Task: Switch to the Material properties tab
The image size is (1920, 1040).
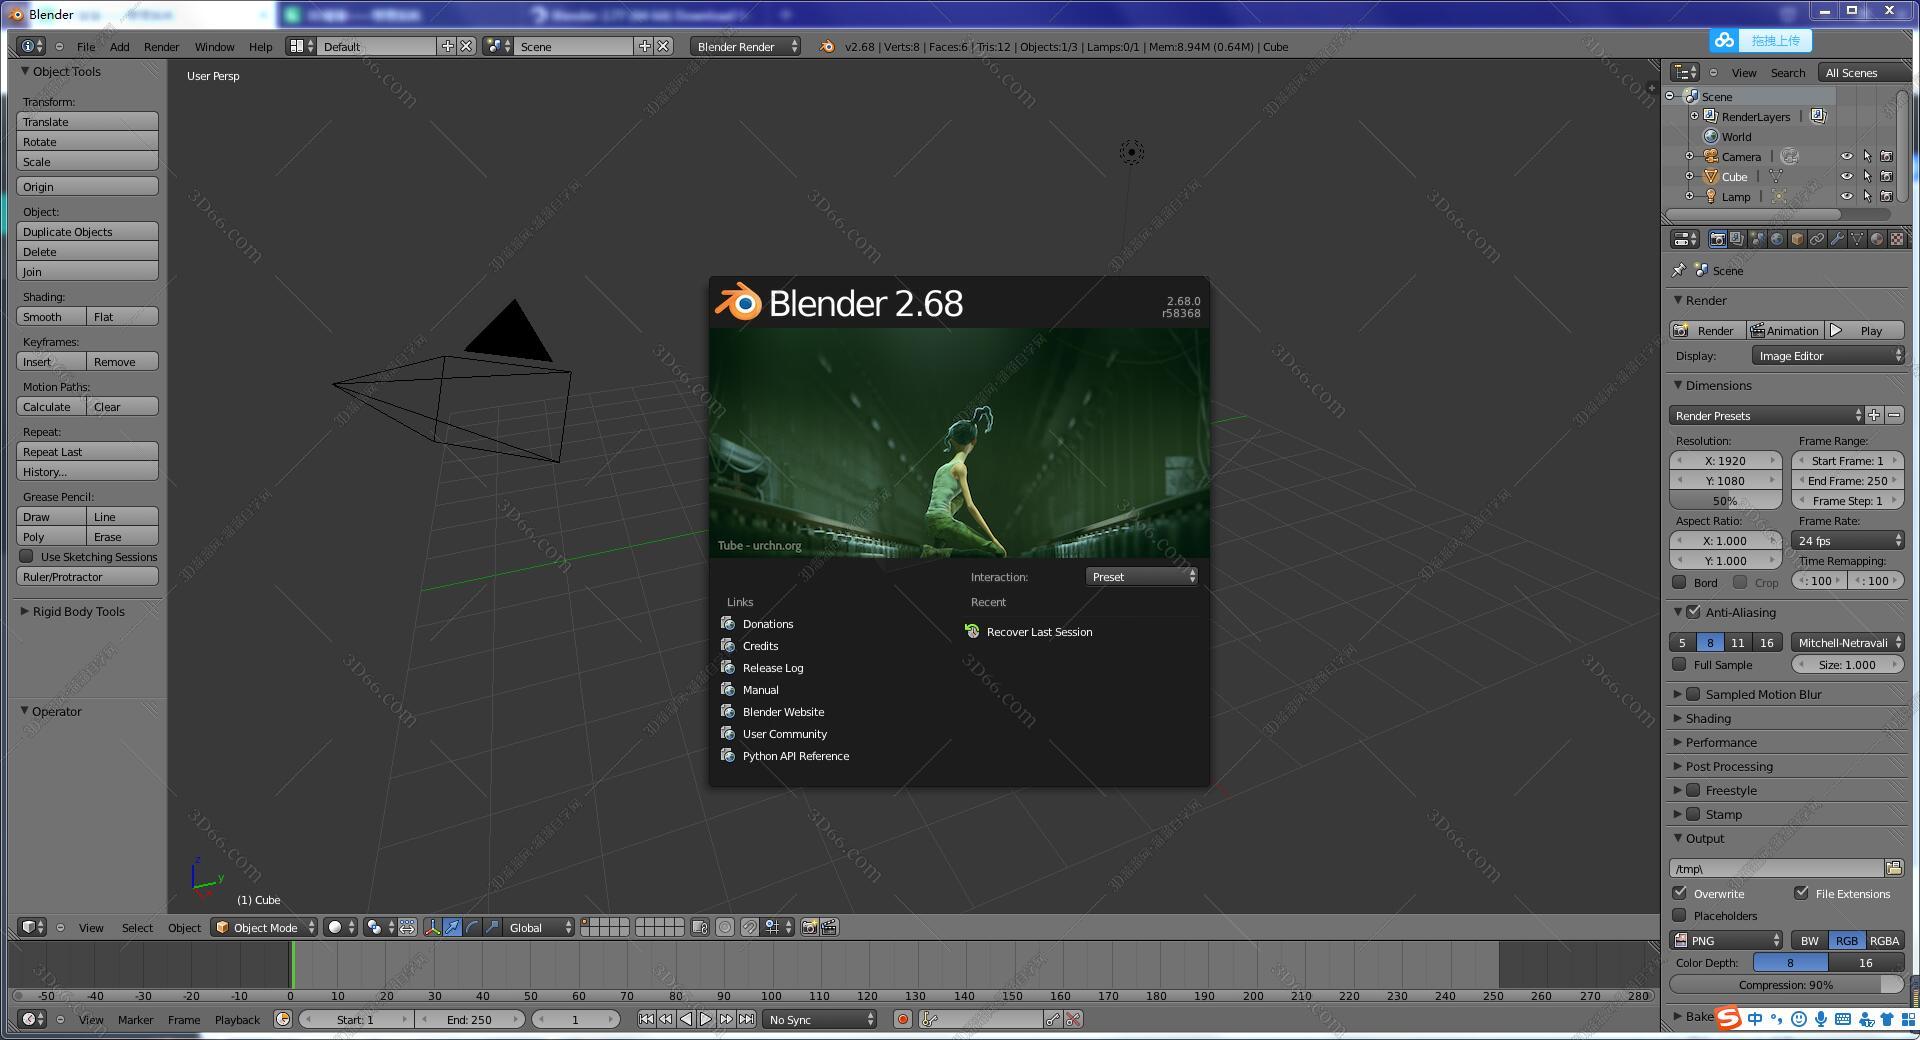Action: pyautogui.click(x=1877, y=239)
